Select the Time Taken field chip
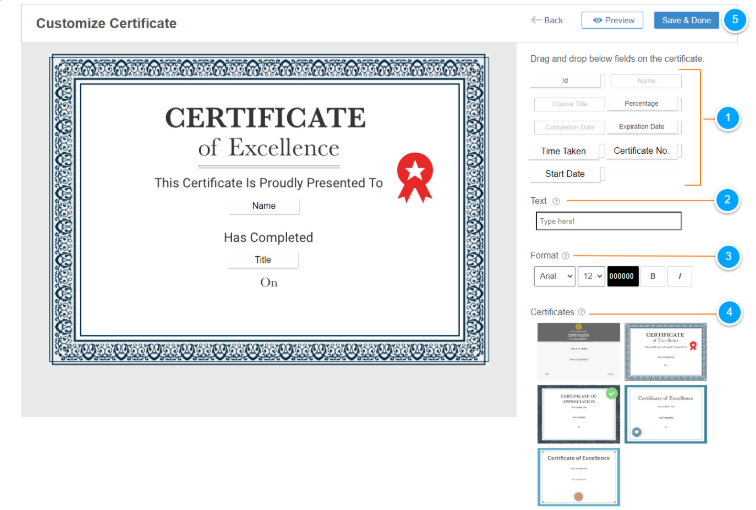The height and width of the screenshot is (510, 756). pos(564,151)
